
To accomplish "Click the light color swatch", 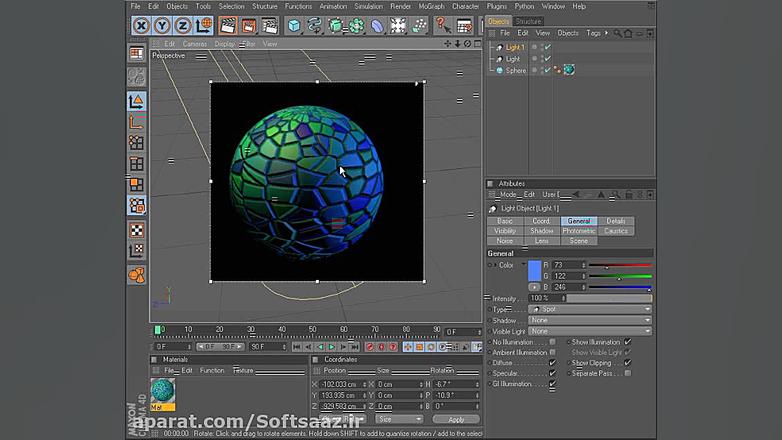I will pyautogui.click(x=534, y=270).
